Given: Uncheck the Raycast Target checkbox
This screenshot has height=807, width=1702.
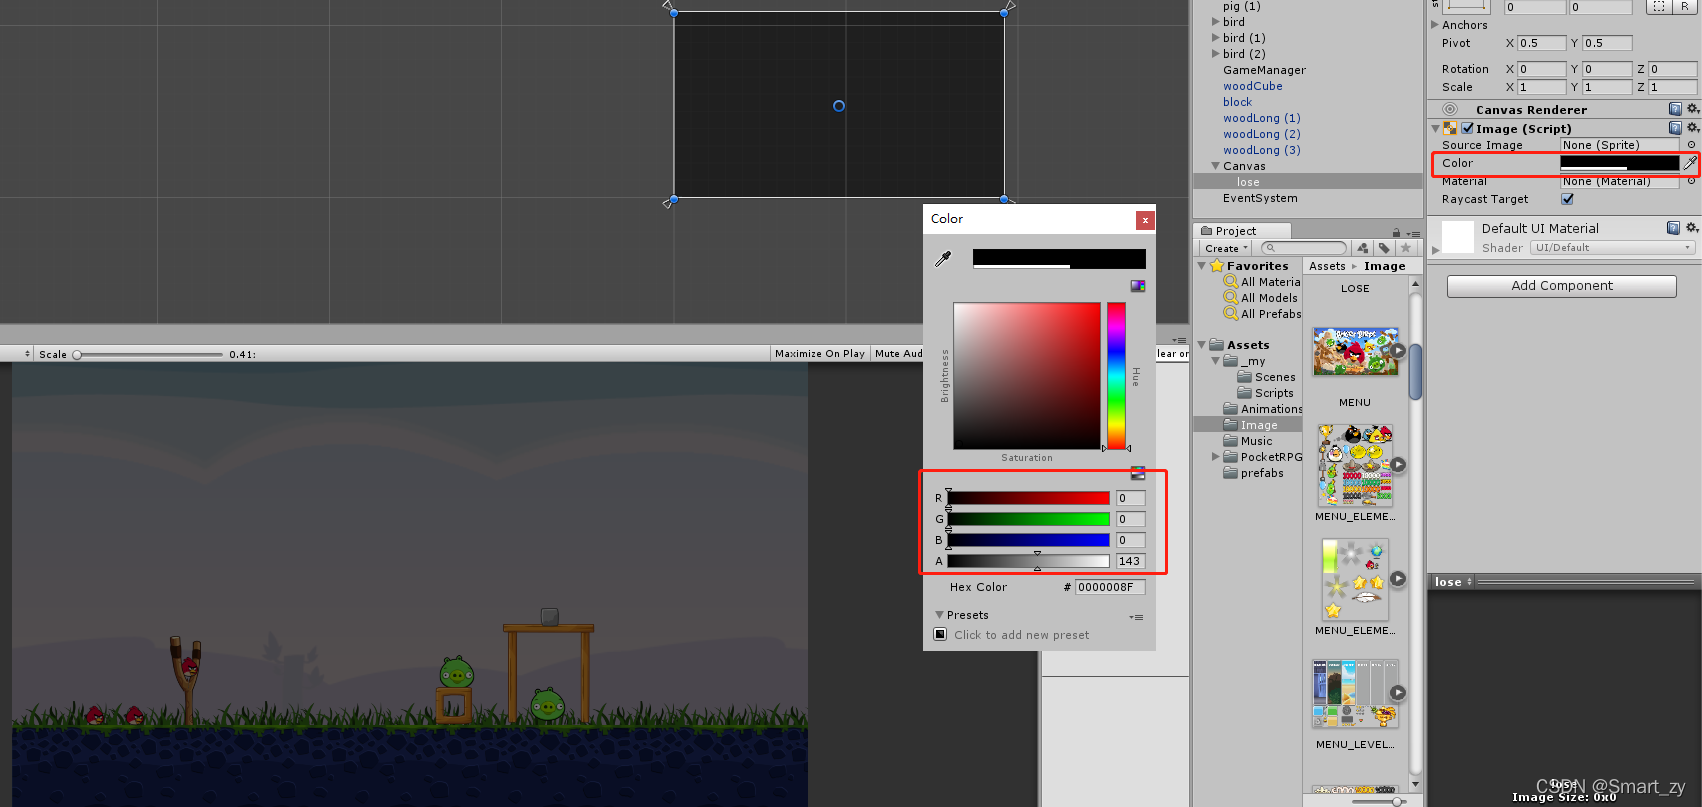Looking at the screenshot, I should coord(1567,199).
